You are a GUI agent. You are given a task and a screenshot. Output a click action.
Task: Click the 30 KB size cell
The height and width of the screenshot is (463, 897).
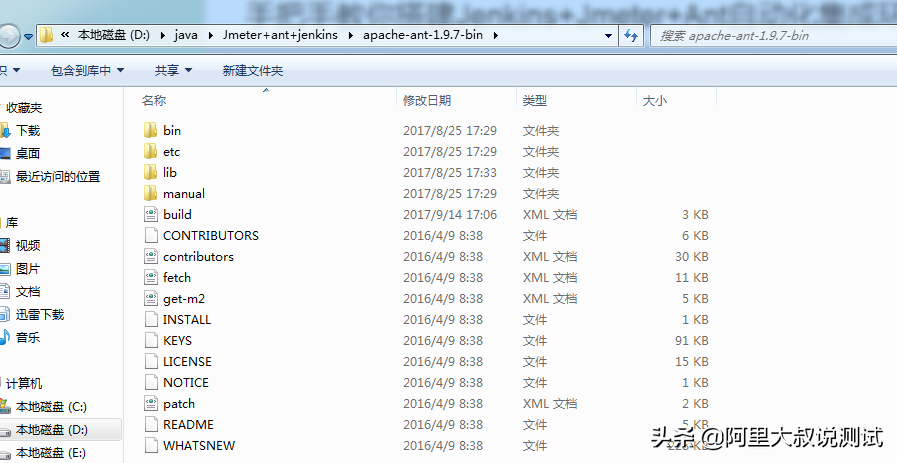tap(692, 256)
